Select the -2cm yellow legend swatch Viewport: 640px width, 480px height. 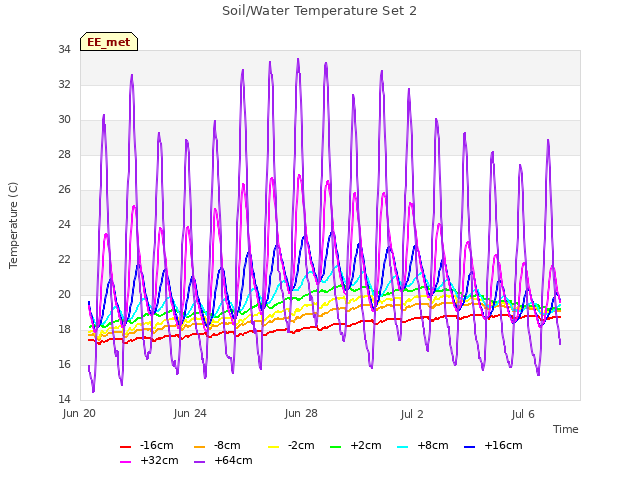pos(273,447)
